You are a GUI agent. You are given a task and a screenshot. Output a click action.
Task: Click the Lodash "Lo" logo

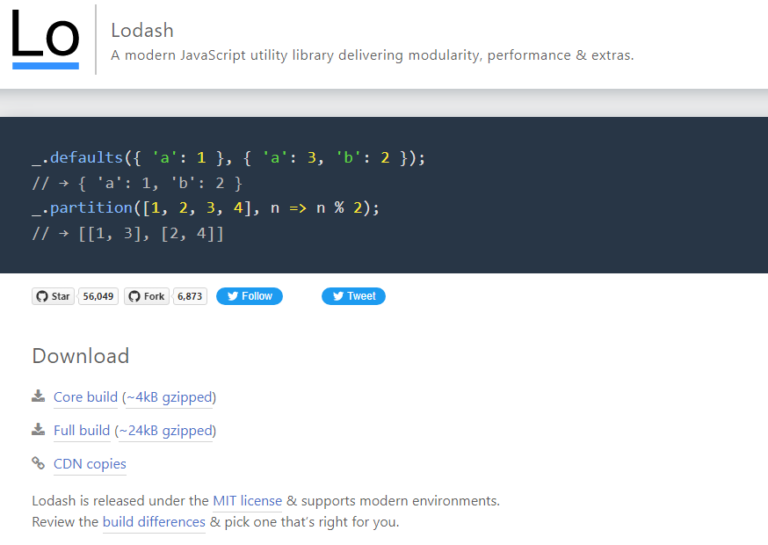[x=45, y=38]
